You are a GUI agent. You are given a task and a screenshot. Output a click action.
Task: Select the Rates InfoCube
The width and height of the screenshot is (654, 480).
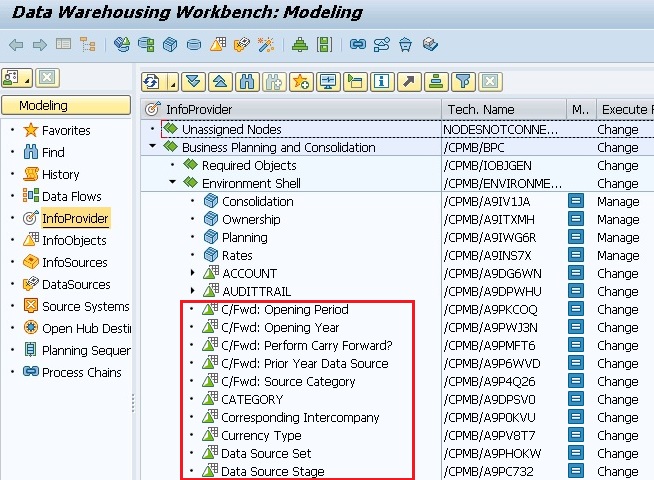pyautogui.click(x=237, y=255)
